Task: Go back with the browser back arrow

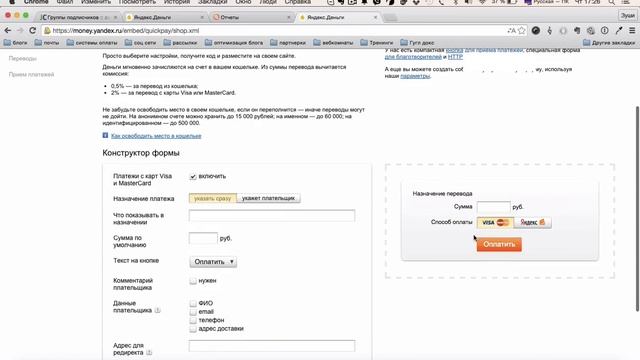Action: [7, 31]
